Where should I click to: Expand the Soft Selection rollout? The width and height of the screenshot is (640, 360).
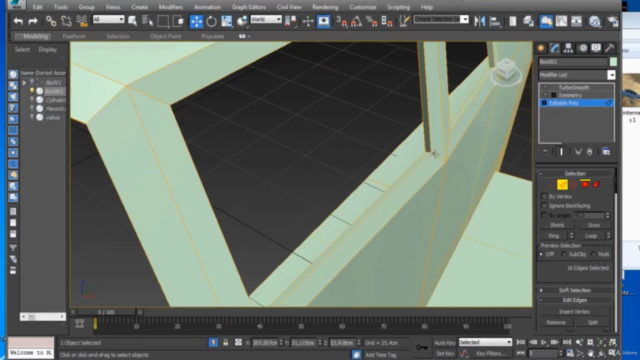pos(575,290)
